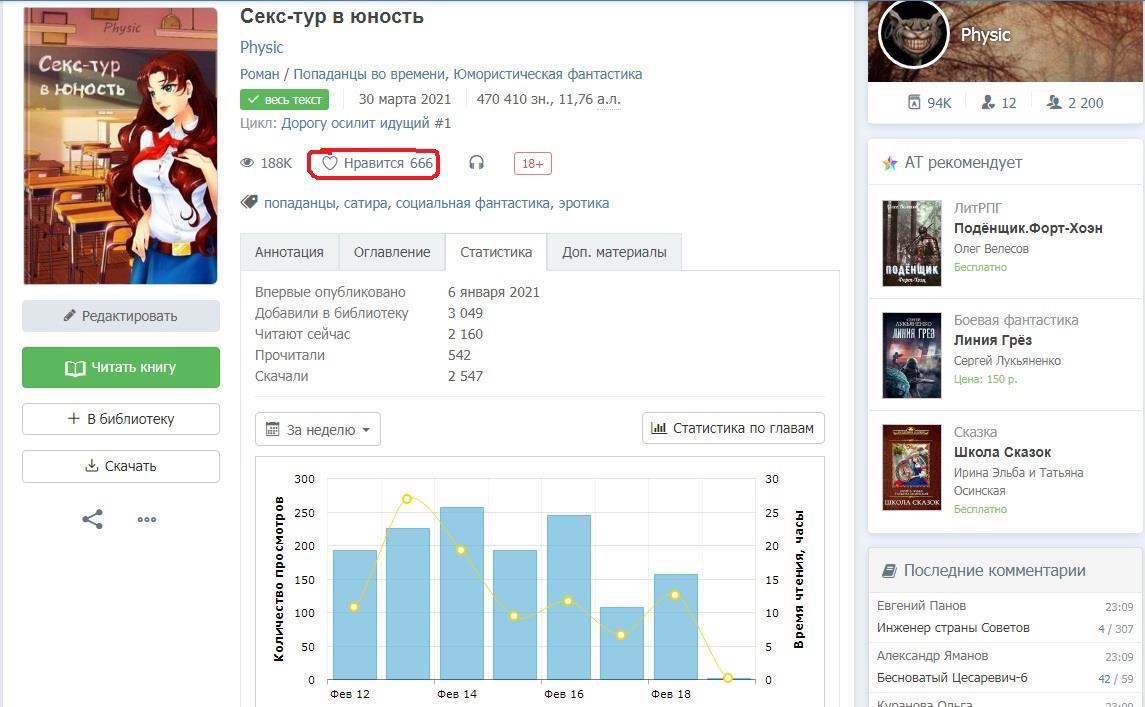Click the 'Скачать' download button
1145x707 pixels.
pos(121,466)
